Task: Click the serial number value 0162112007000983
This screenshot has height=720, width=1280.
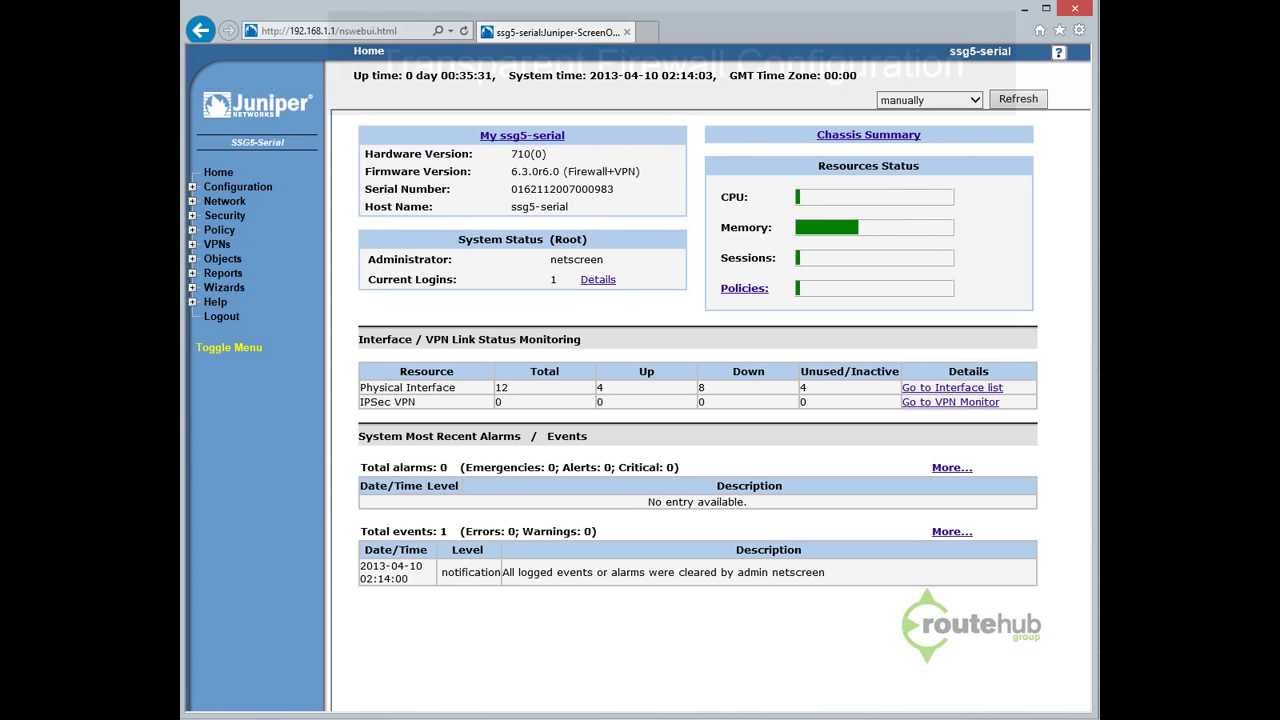Action: (x=562, y=189)
